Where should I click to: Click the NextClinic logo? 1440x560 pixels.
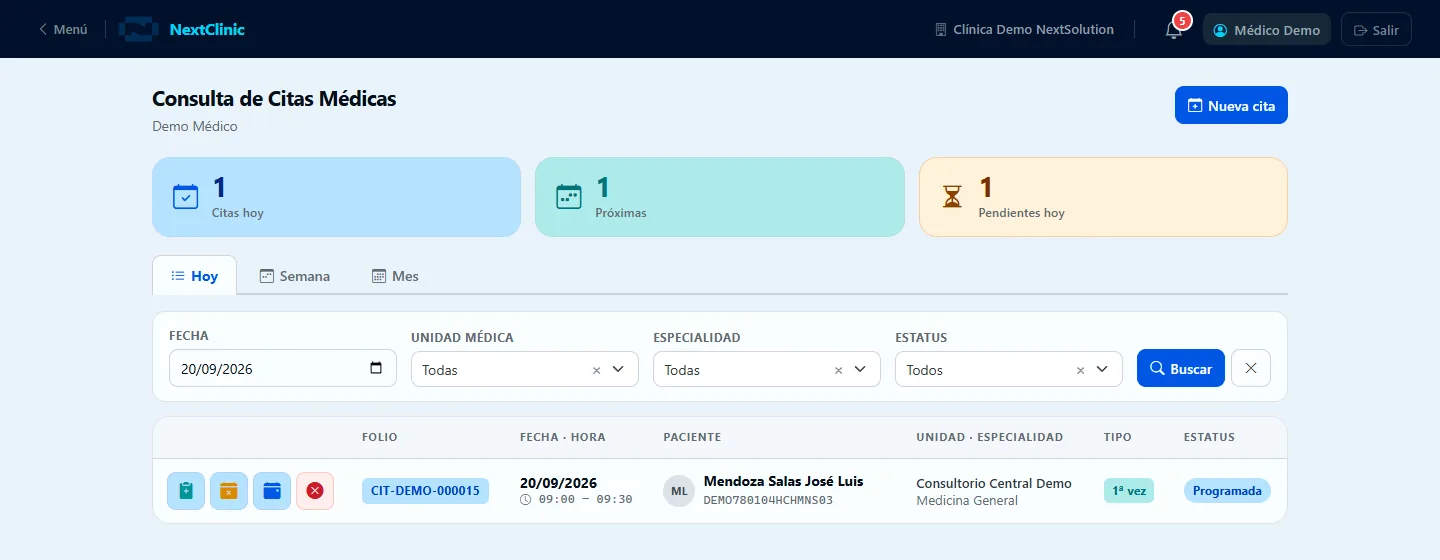[x=181, y=30]
